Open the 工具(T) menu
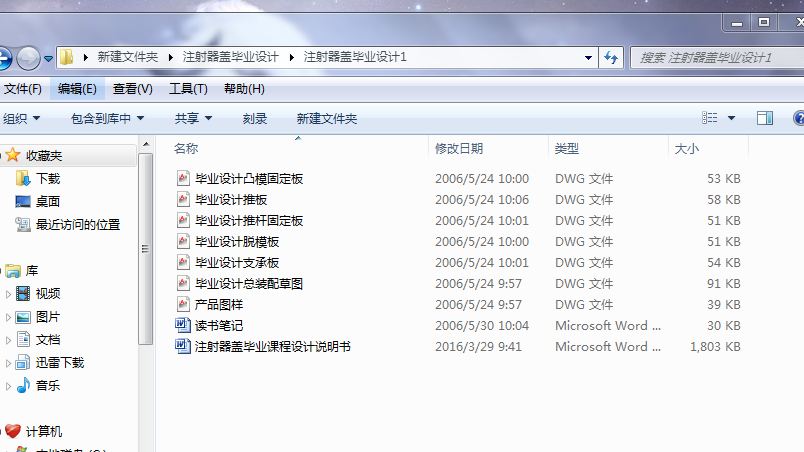 pyautogui.click(x=188, y=89)
